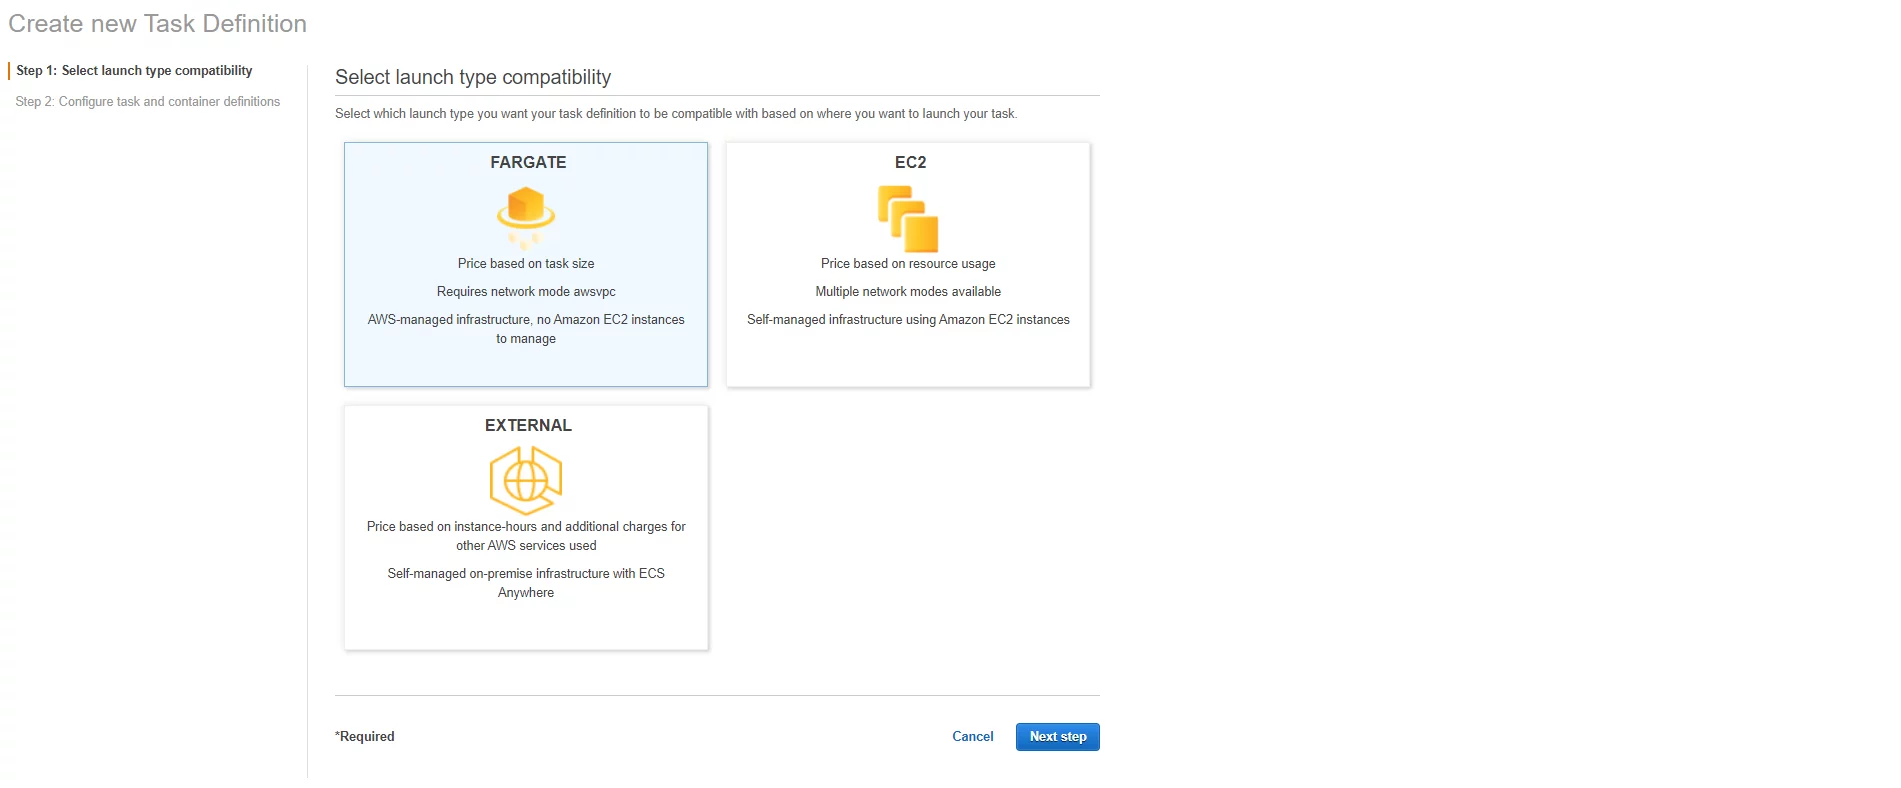Open Step 2: Configure task and container definitions

(x=148, y=102)
